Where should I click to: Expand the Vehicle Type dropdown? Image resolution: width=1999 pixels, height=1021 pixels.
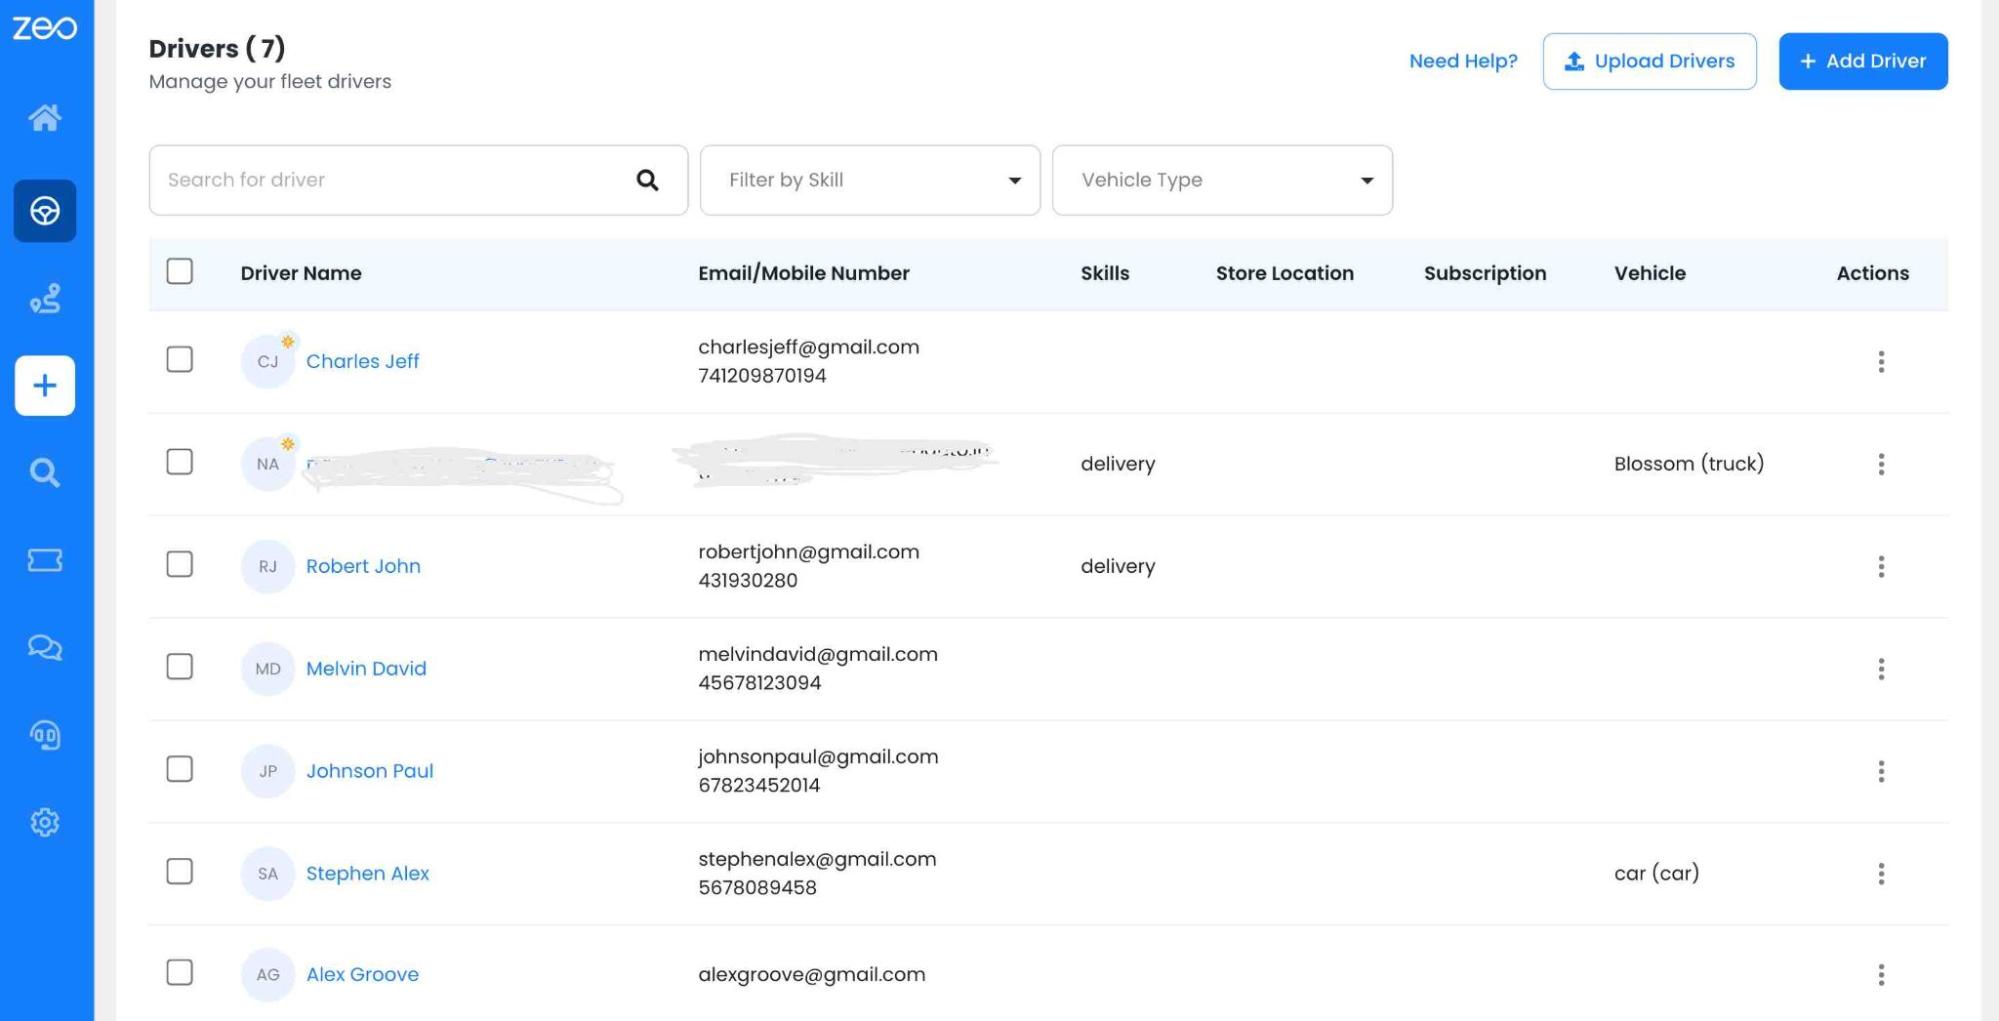coord(1221,180)
